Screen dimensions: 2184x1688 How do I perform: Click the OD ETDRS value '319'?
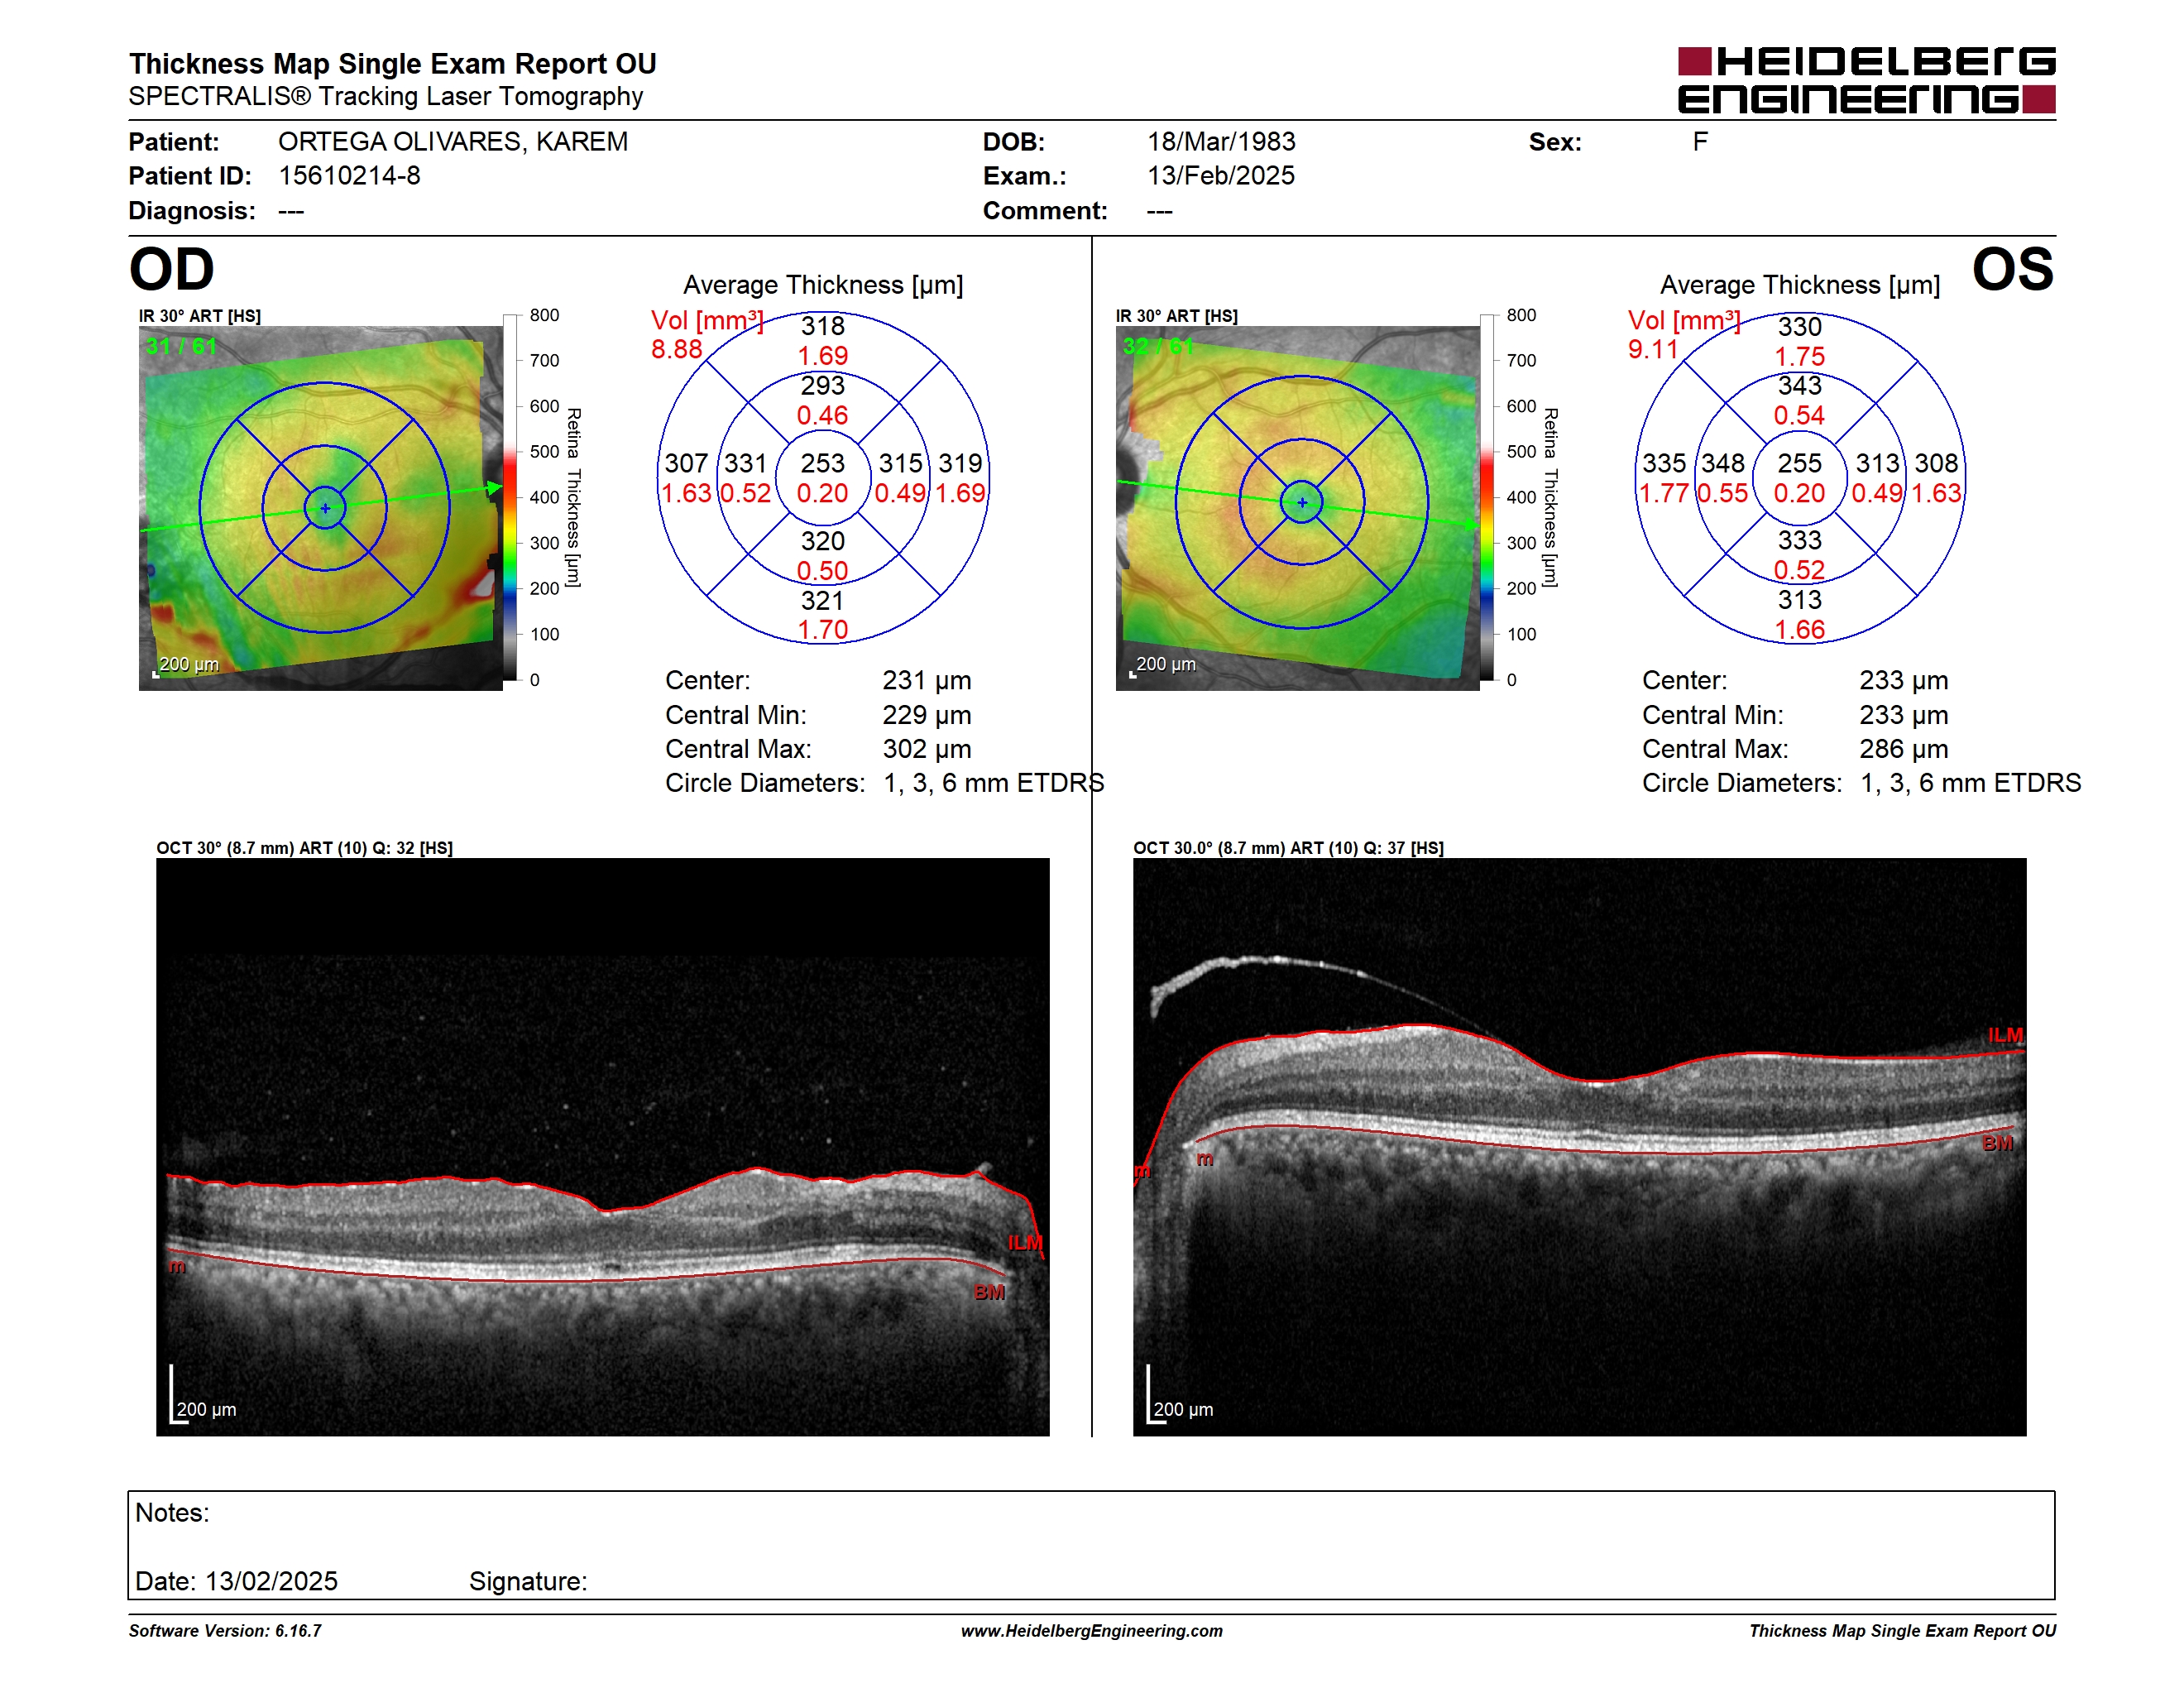pyautogui.click(x=960, y=464)
